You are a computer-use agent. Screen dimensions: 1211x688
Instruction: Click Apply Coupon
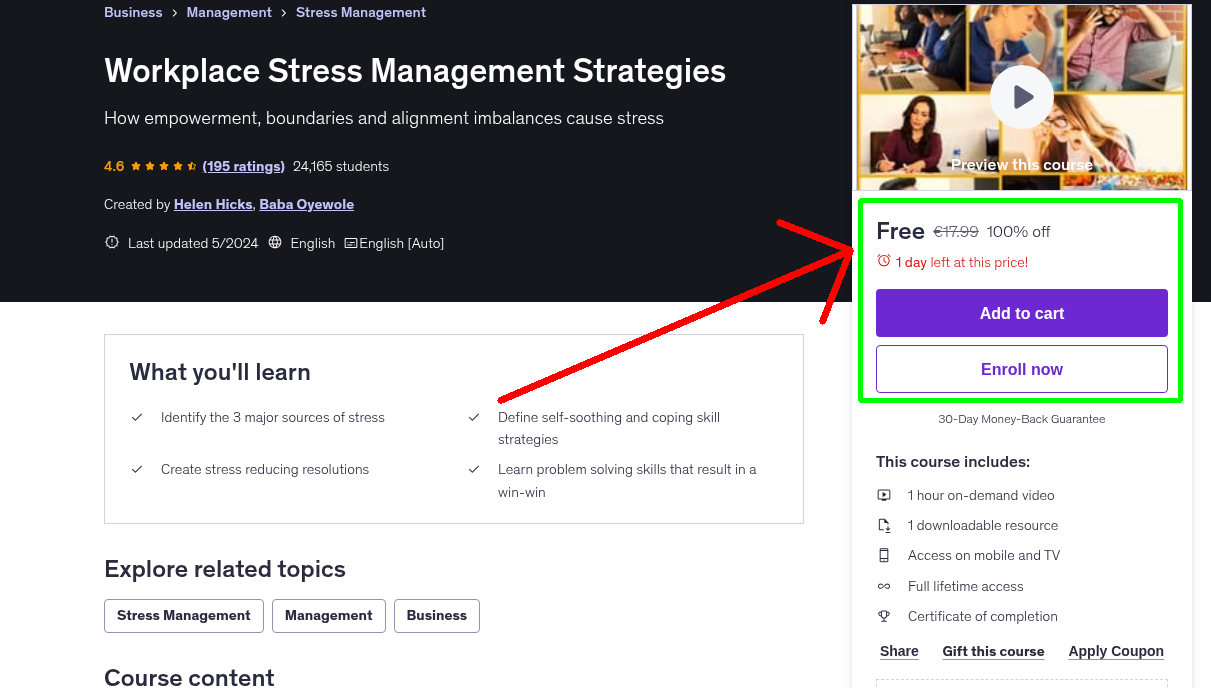[1115, 651]
